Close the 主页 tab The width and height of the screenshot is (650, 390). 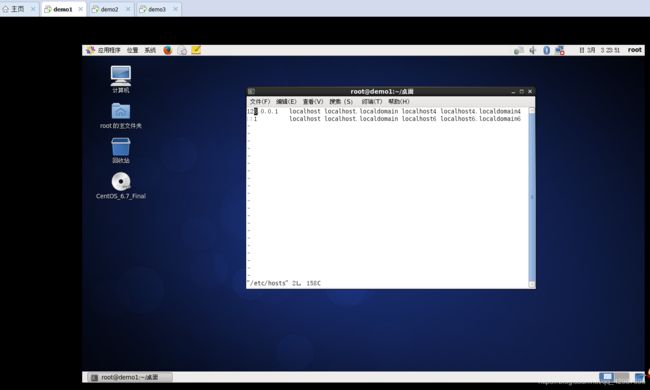coord(33,9)
